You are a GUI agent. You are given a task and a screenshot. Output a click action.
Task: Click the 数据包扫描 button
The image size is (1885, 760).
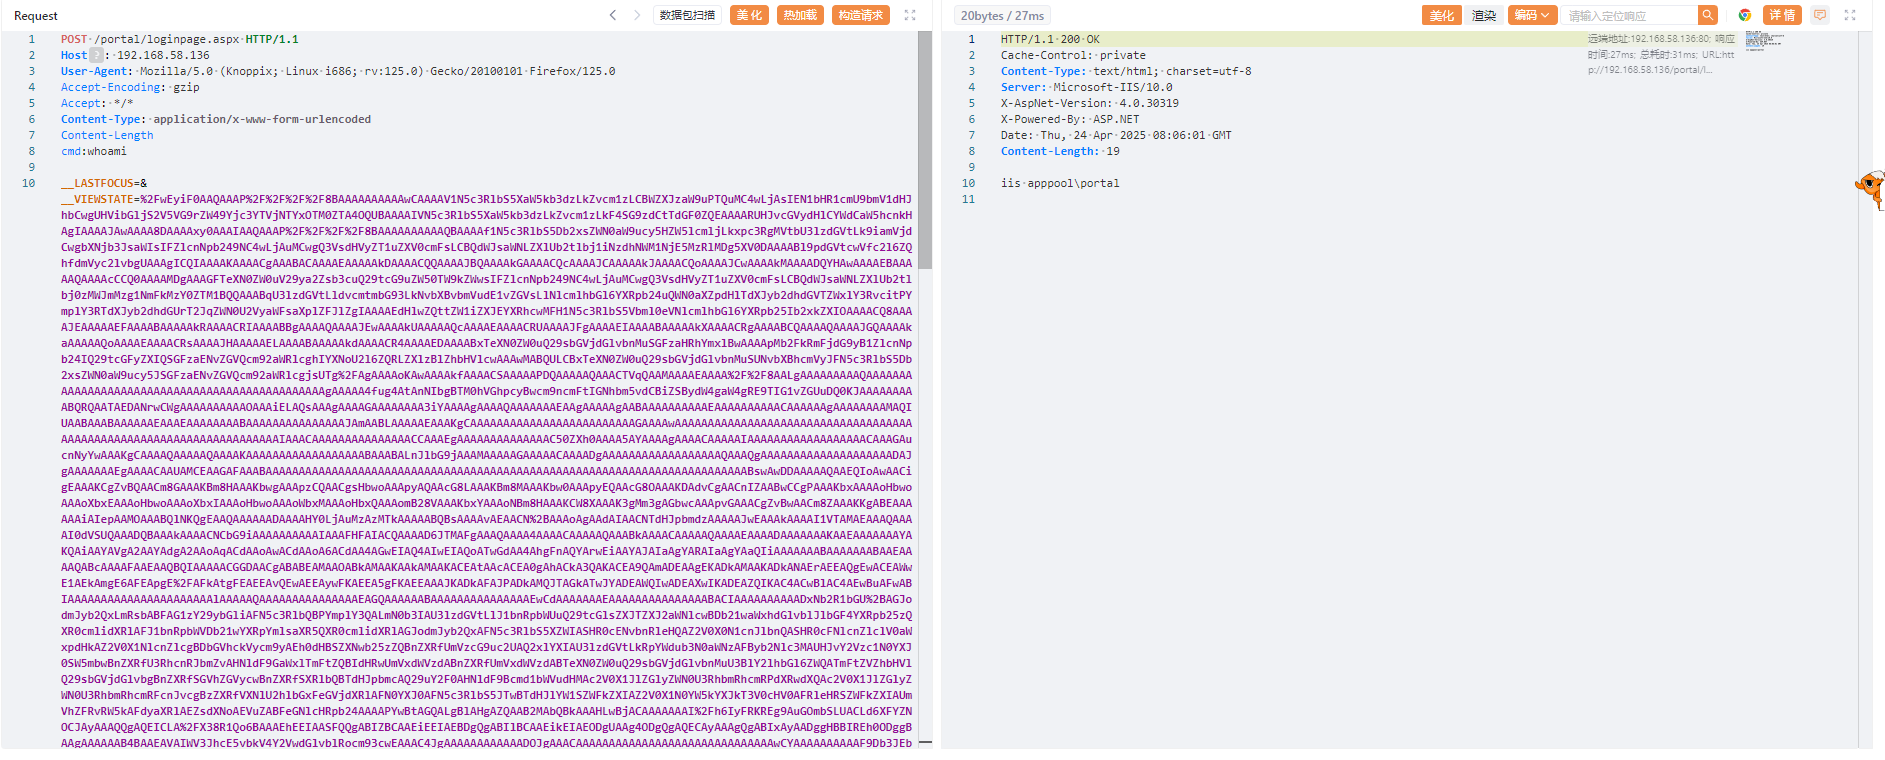[x=688, y=15]
